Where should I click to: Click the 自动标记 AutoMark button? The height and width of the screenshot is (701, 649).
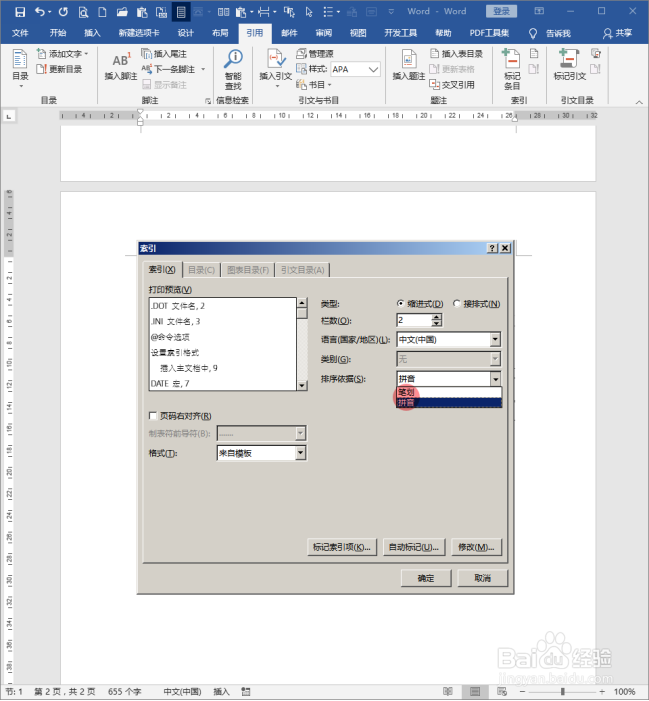point(414,547)
